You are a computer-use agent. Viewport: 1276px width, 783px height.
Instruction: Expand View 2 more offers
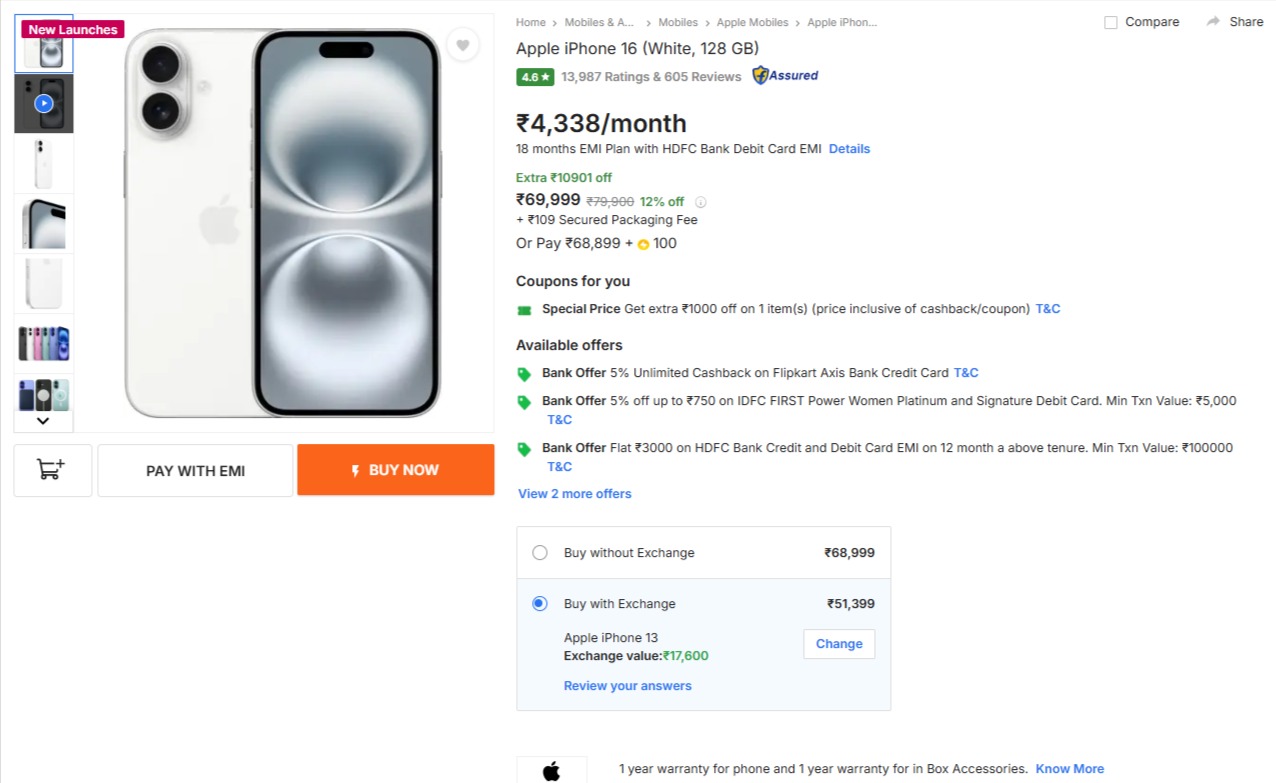pyautogui.click(x=574, y=493)
